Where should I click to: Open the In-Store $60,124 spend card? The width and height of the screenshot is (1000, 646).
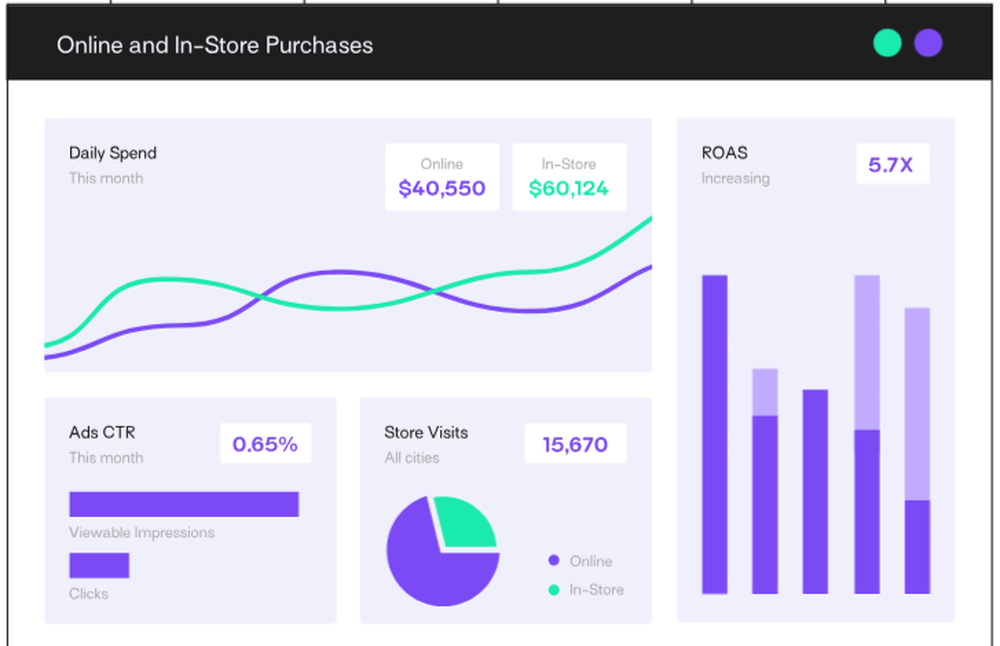(x=569, y=177)
